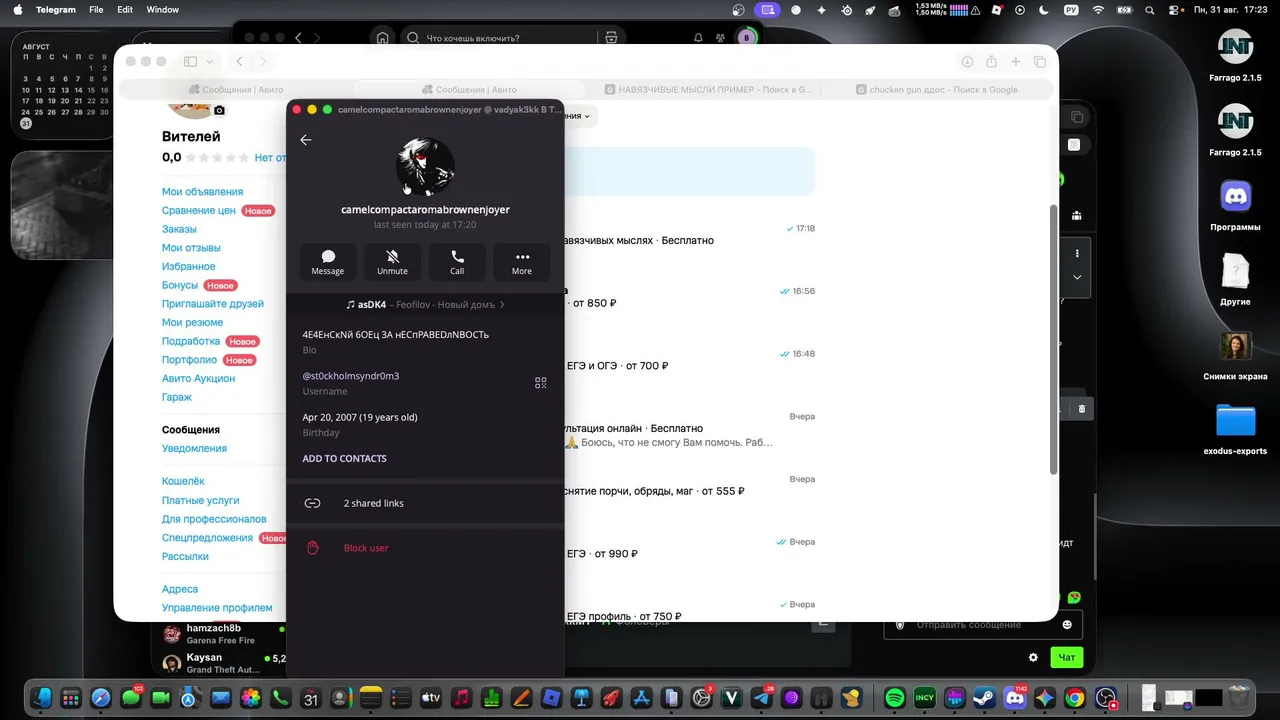View the Telegram user's profile avatar
The height and width of the screenshot is (720, 1280).
(425, 166)
